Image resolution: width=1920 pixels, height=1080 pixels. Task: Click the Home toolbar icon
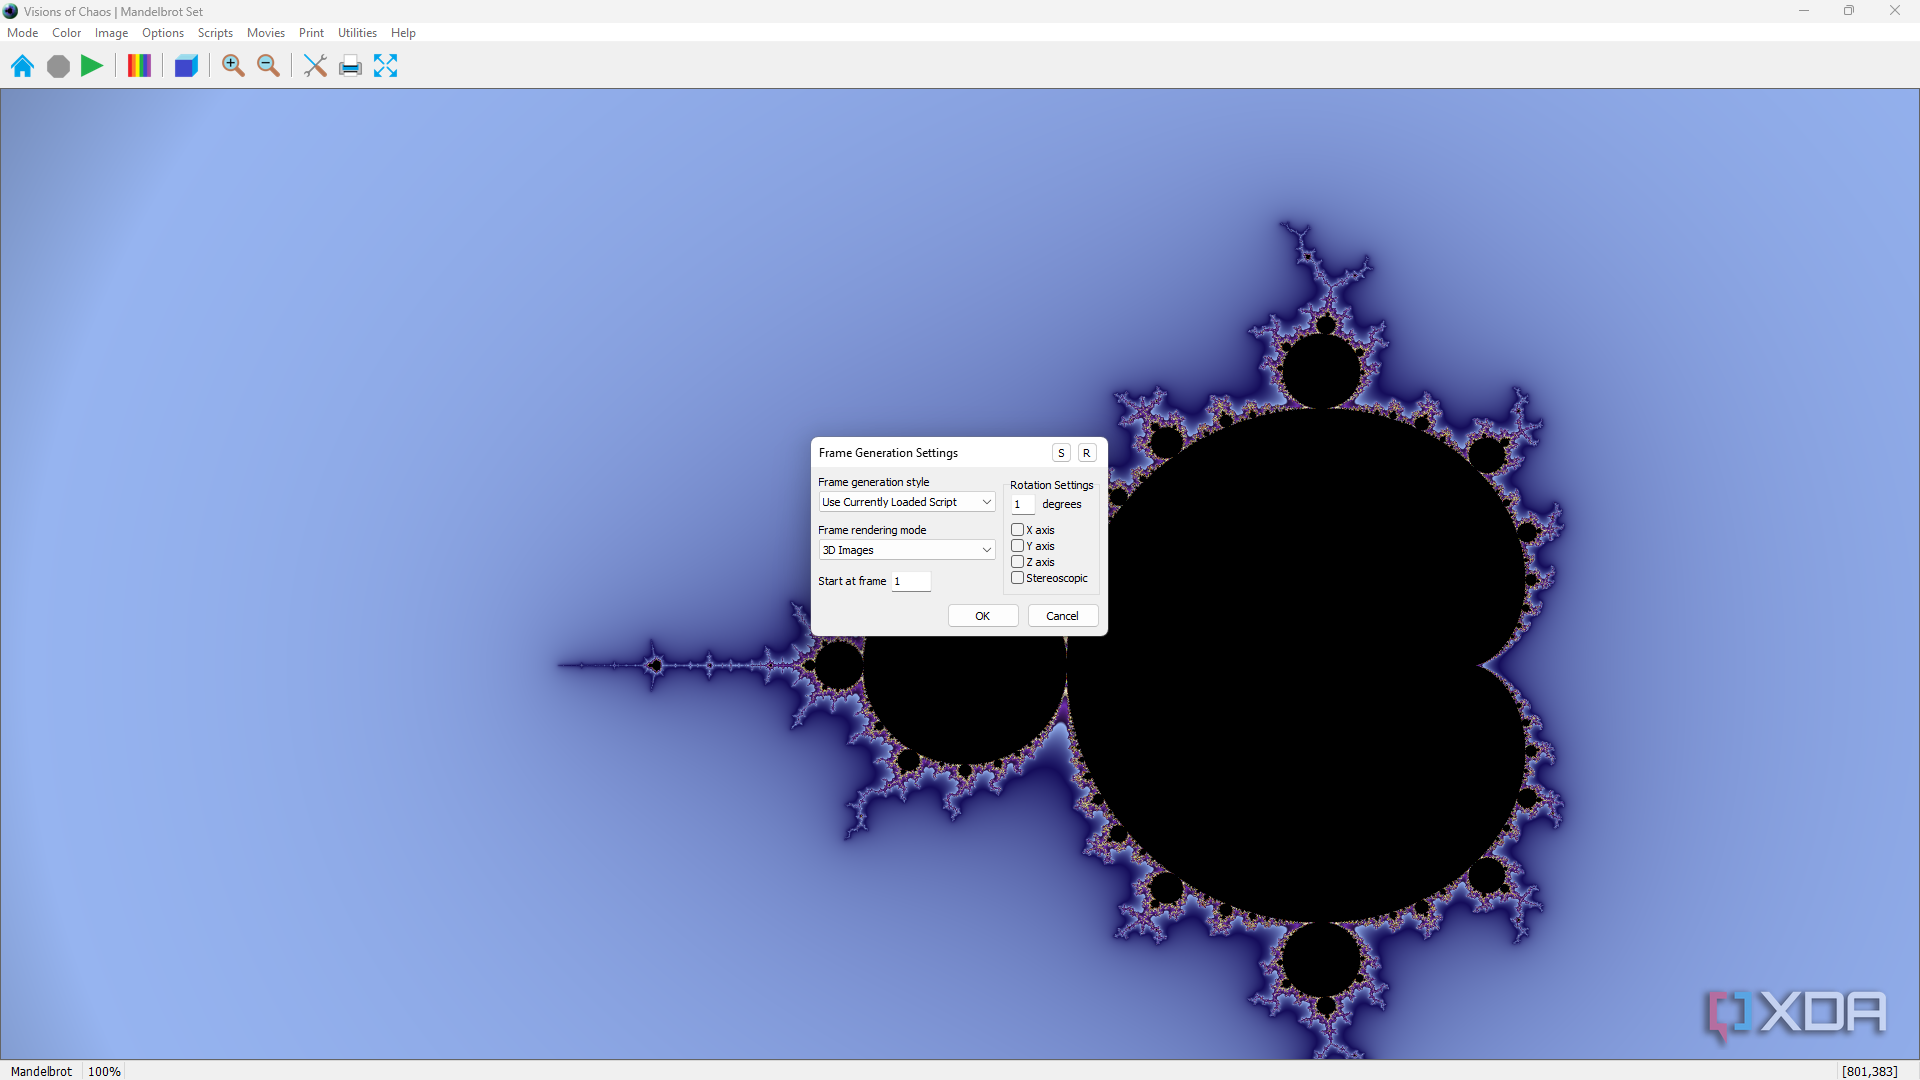coord(22,66)
